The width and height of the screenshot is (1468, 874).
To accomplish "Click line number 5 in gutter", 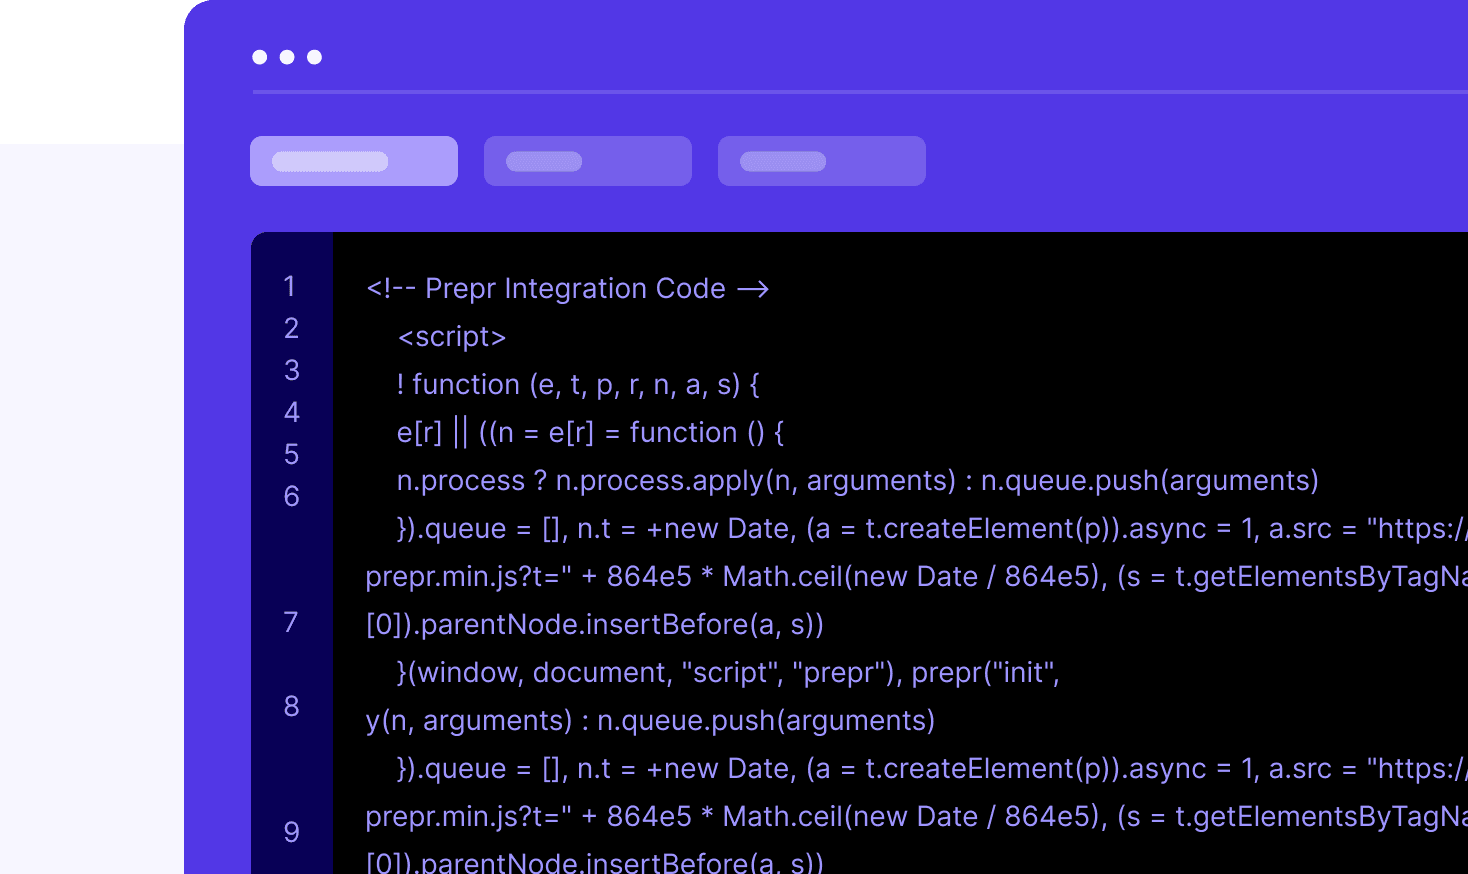I will (291, 455).
